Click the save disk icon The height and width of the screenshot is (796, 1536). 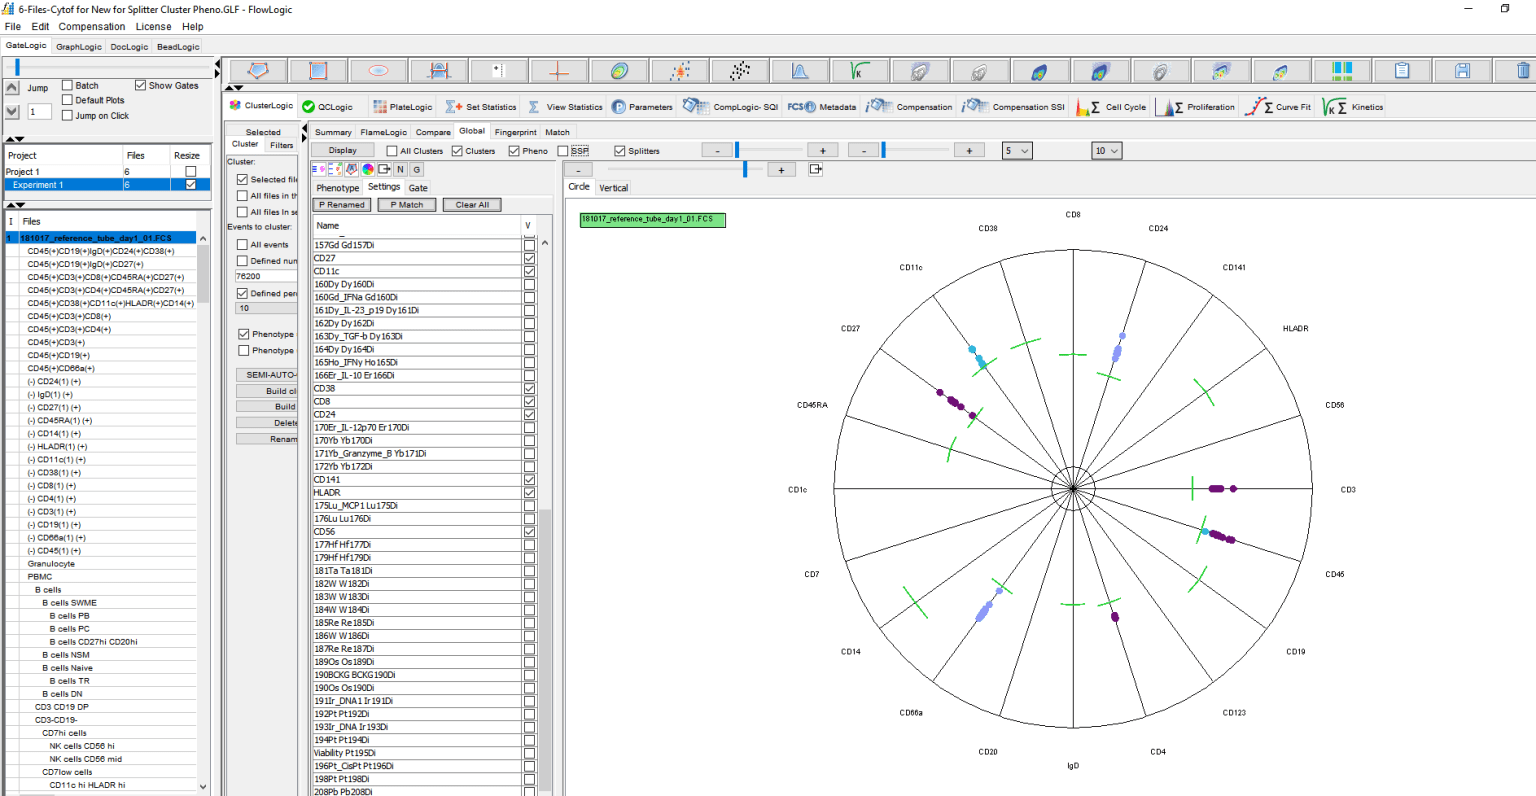[x=1462, y=70]
